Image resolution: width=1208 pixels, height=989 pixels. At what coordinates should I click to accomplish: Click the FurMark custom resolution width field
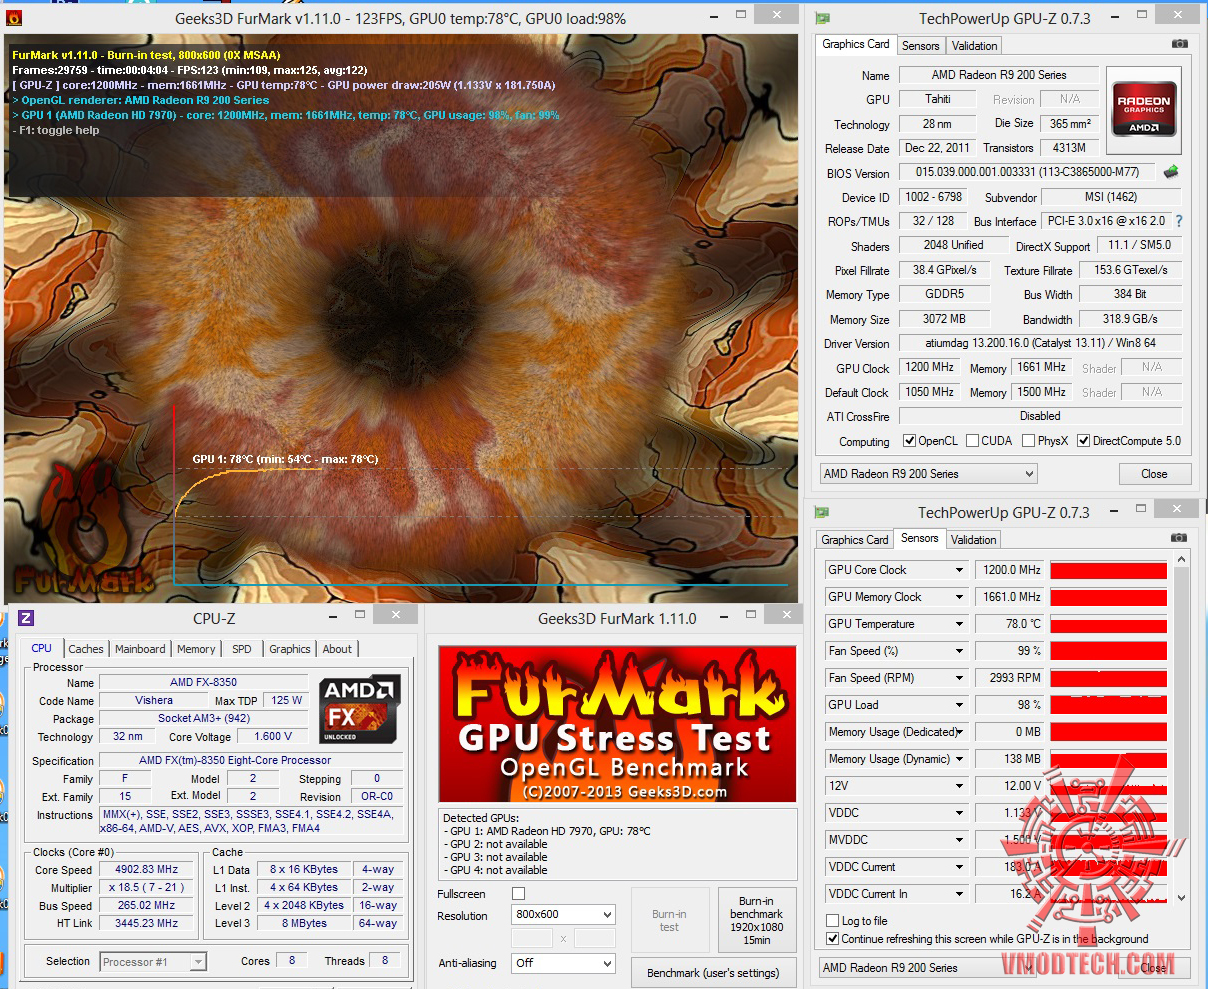531,939
